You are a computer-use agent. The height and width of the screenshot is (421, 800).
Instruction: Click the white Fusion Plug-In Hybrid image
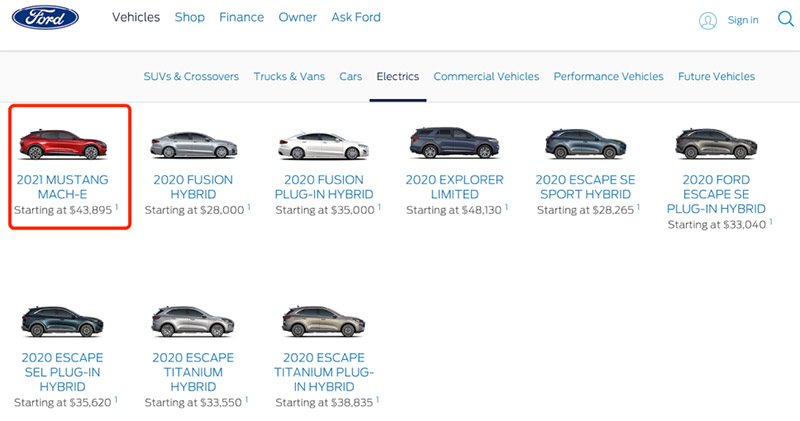323,145
